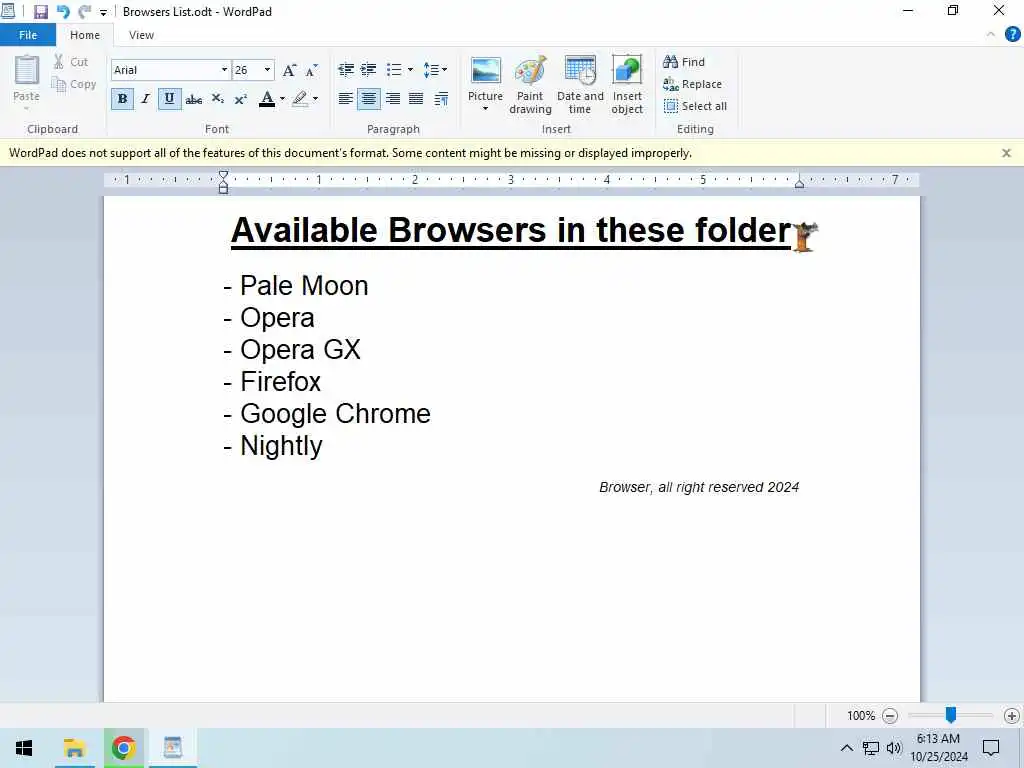The height and width of the screenshot is (768, 1024).
Task: Open WordPad Help
Action: (x=1012, y=35)
